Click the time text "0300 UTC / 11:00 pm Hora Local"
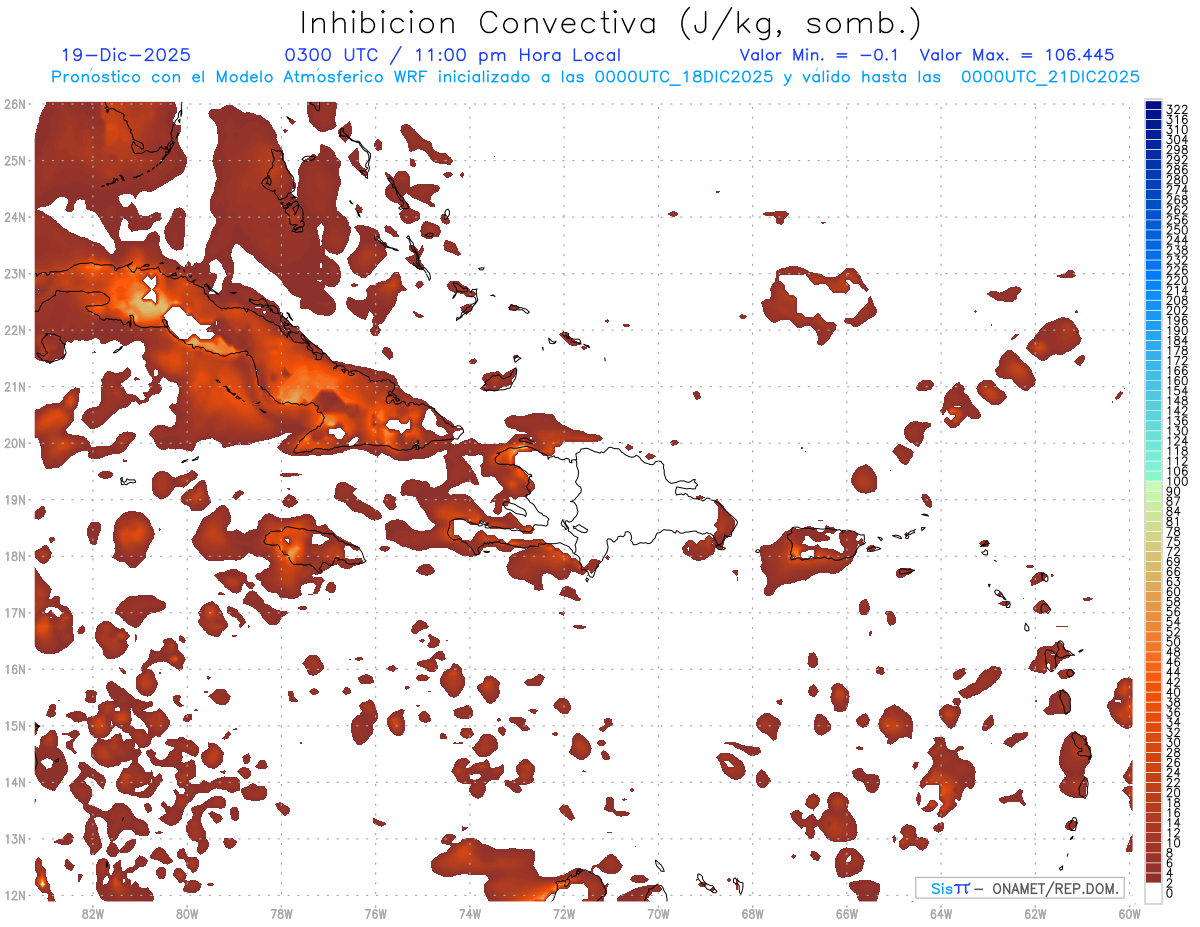The width and height of the screenshot is (1200, 927). tap(453, 56)
